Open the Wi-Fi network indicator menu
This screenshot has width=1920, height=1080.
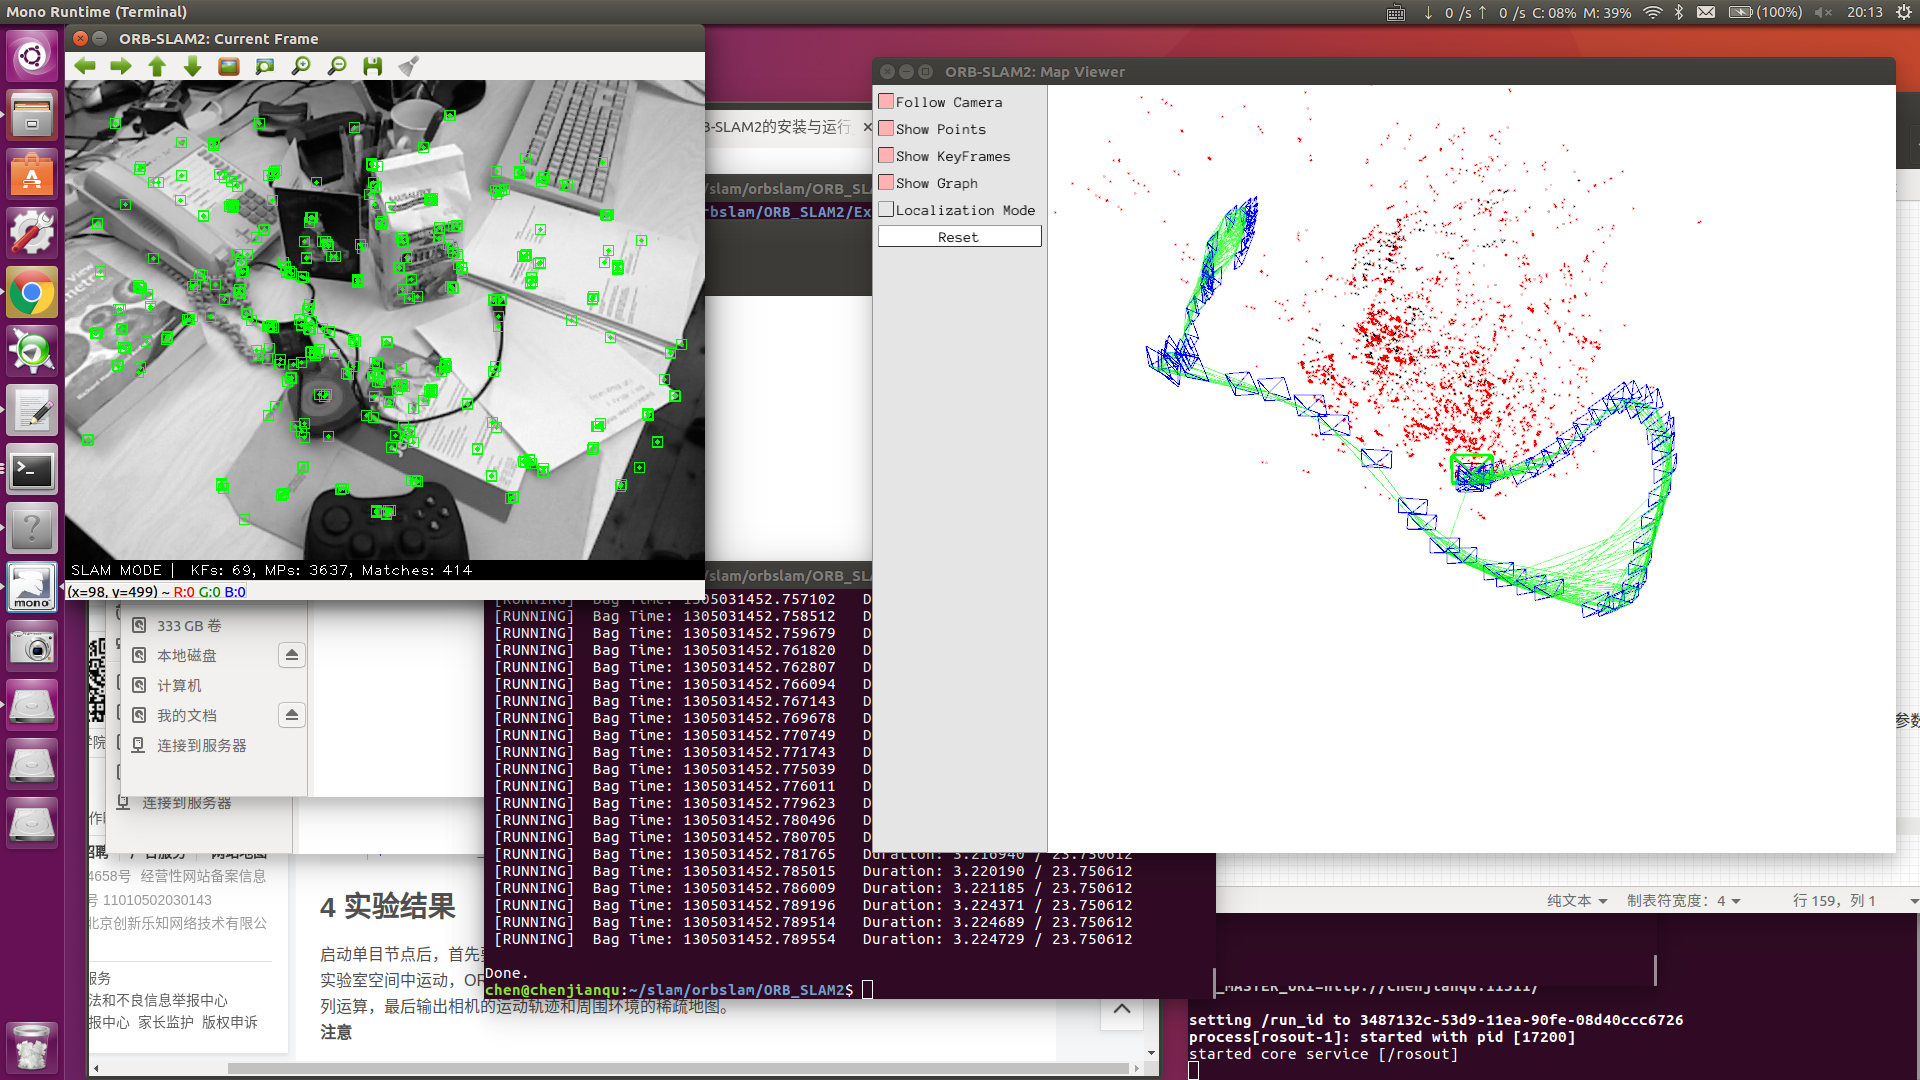(1653, 12)
